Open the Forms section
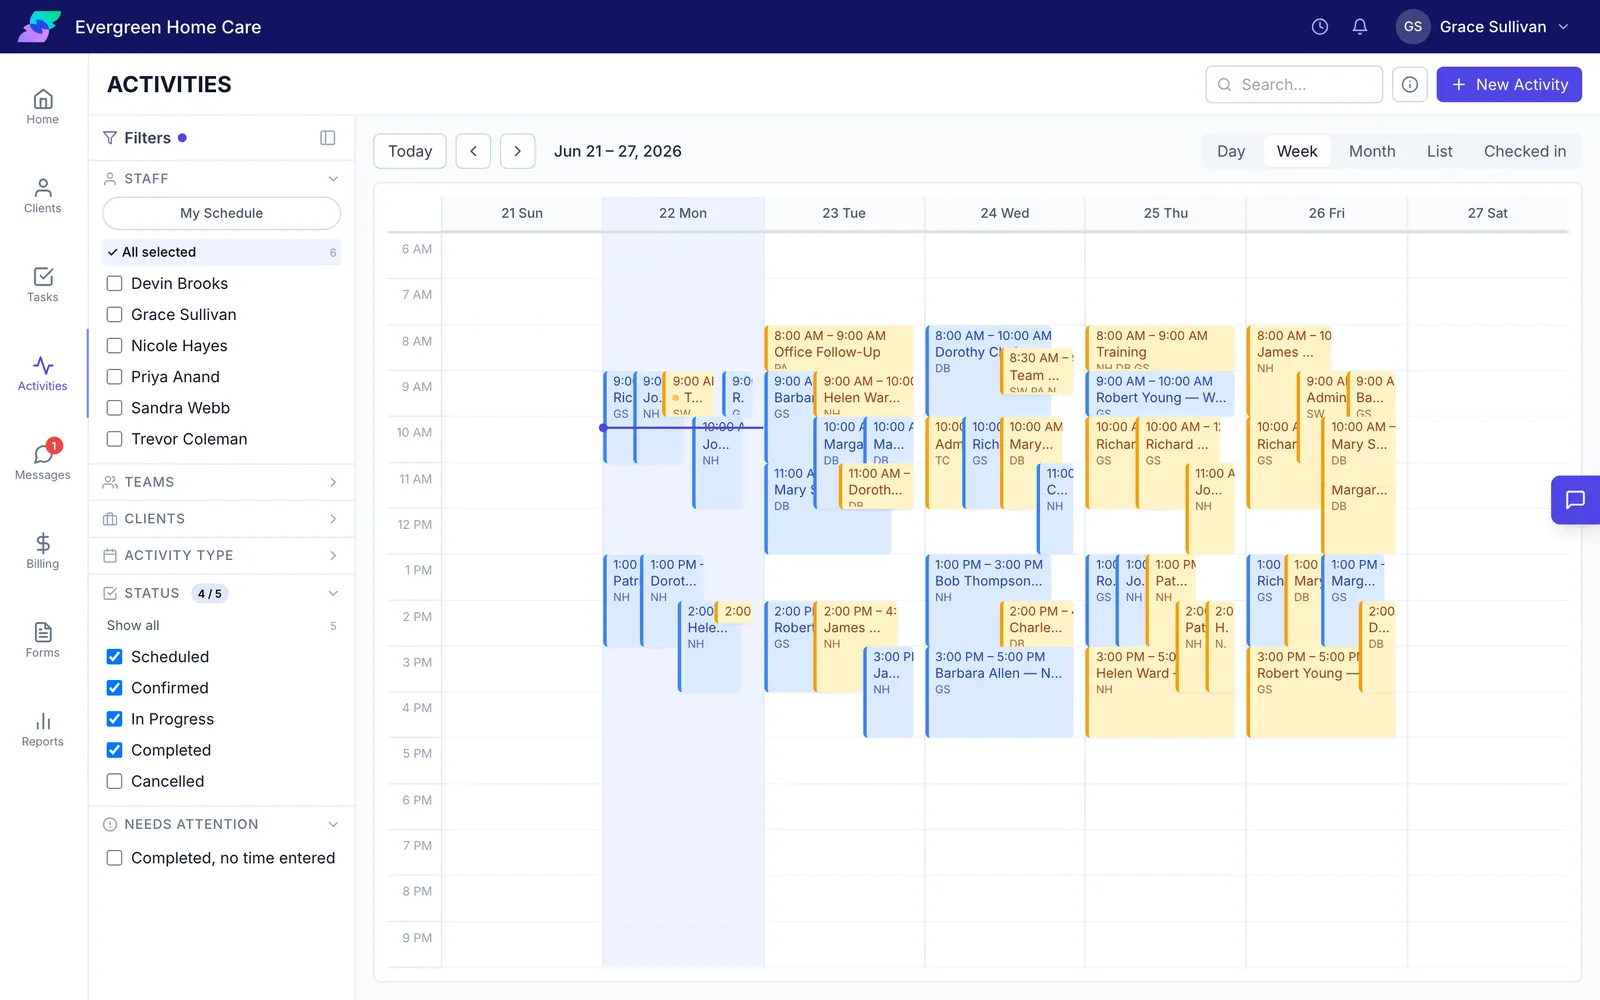This screenshot has height=1000, width=1600. pos(42,641)
